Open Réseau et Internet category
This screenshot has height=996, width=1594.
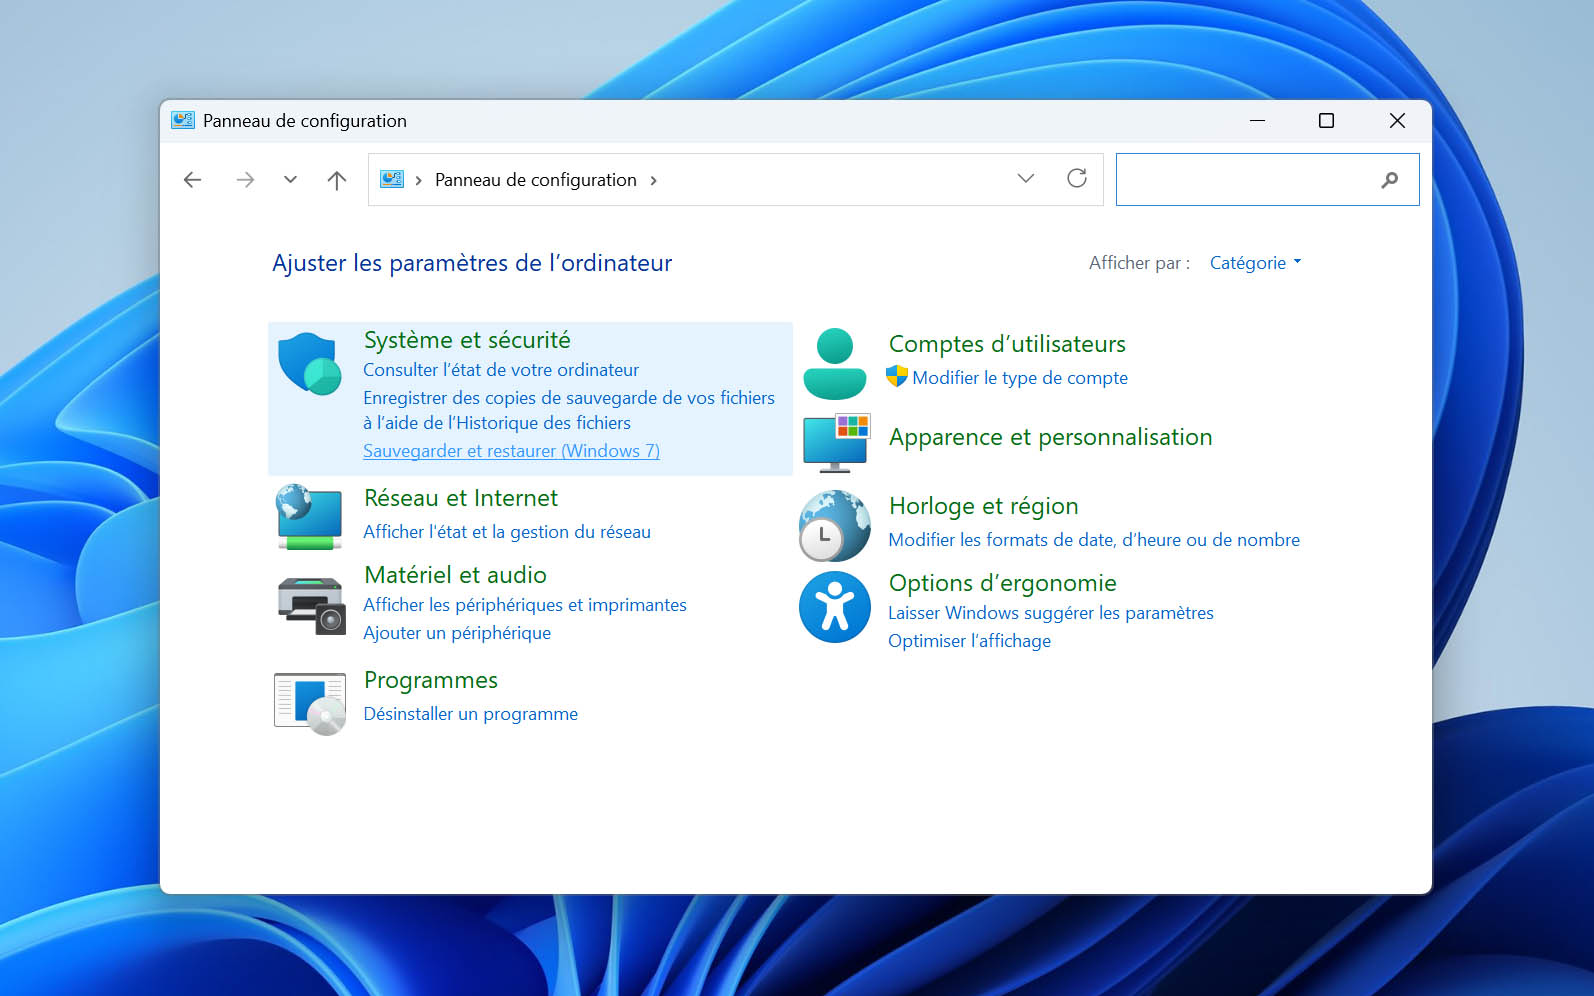click(461, 498)
